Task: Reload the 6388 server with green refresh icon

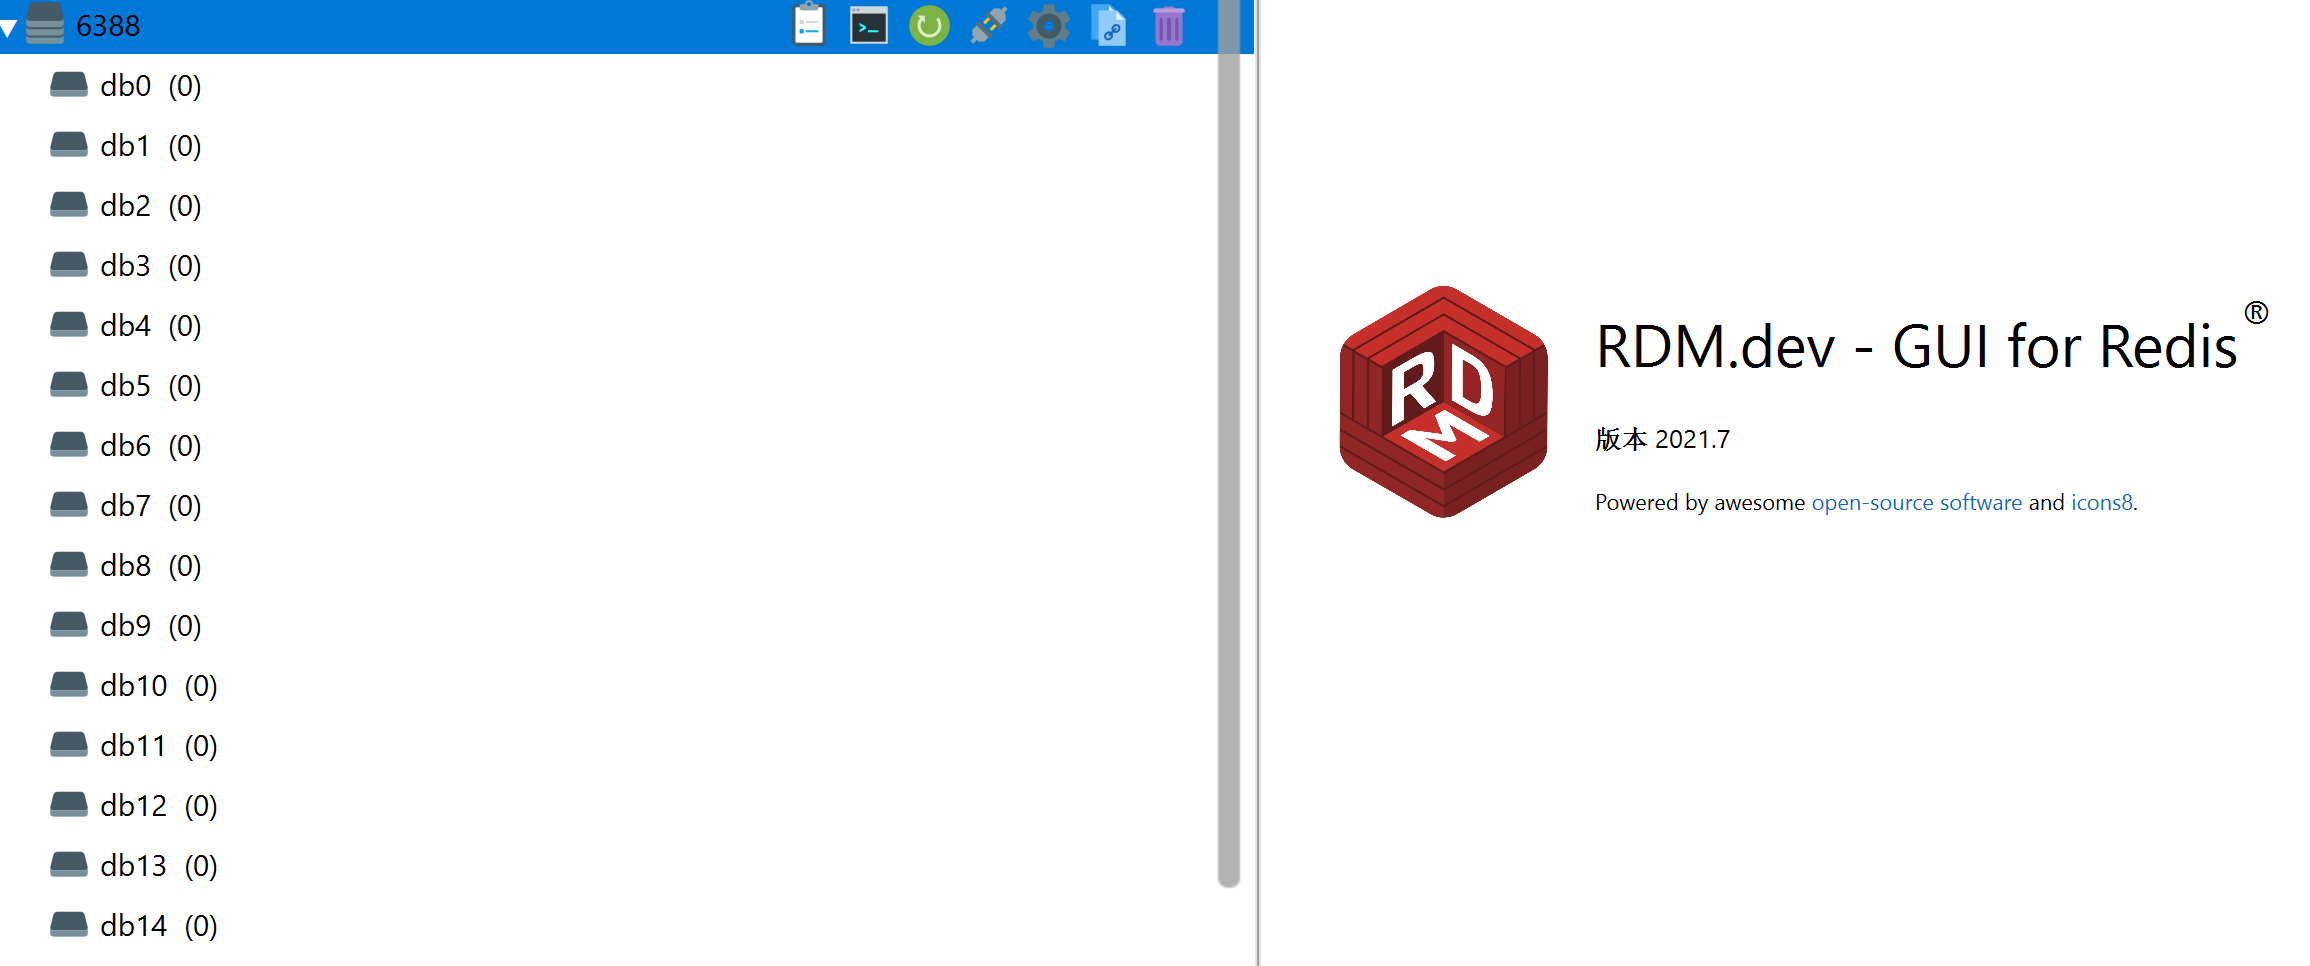Action: click(x=929, y=26)
